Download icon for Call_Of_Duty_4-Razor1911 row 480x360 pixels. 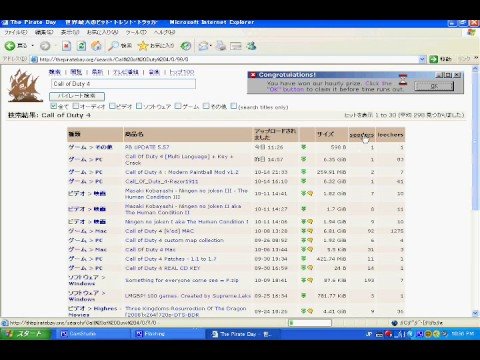click(x=304, y=181)
